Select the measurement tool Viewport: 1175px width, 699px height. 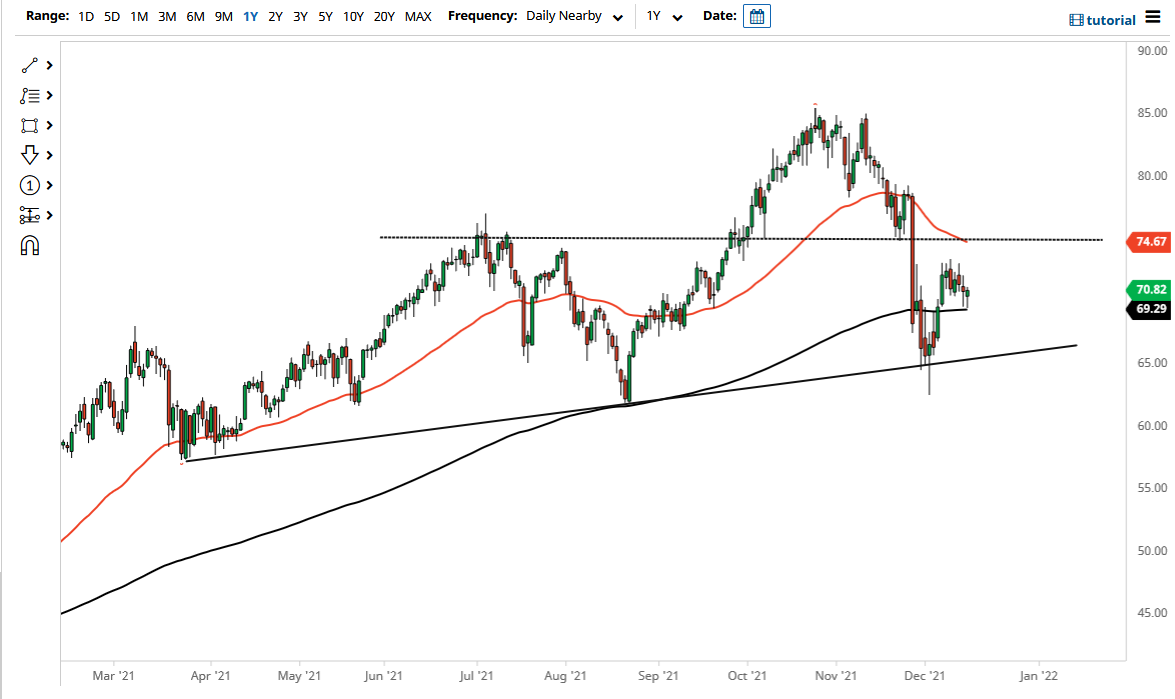[30, 215]
